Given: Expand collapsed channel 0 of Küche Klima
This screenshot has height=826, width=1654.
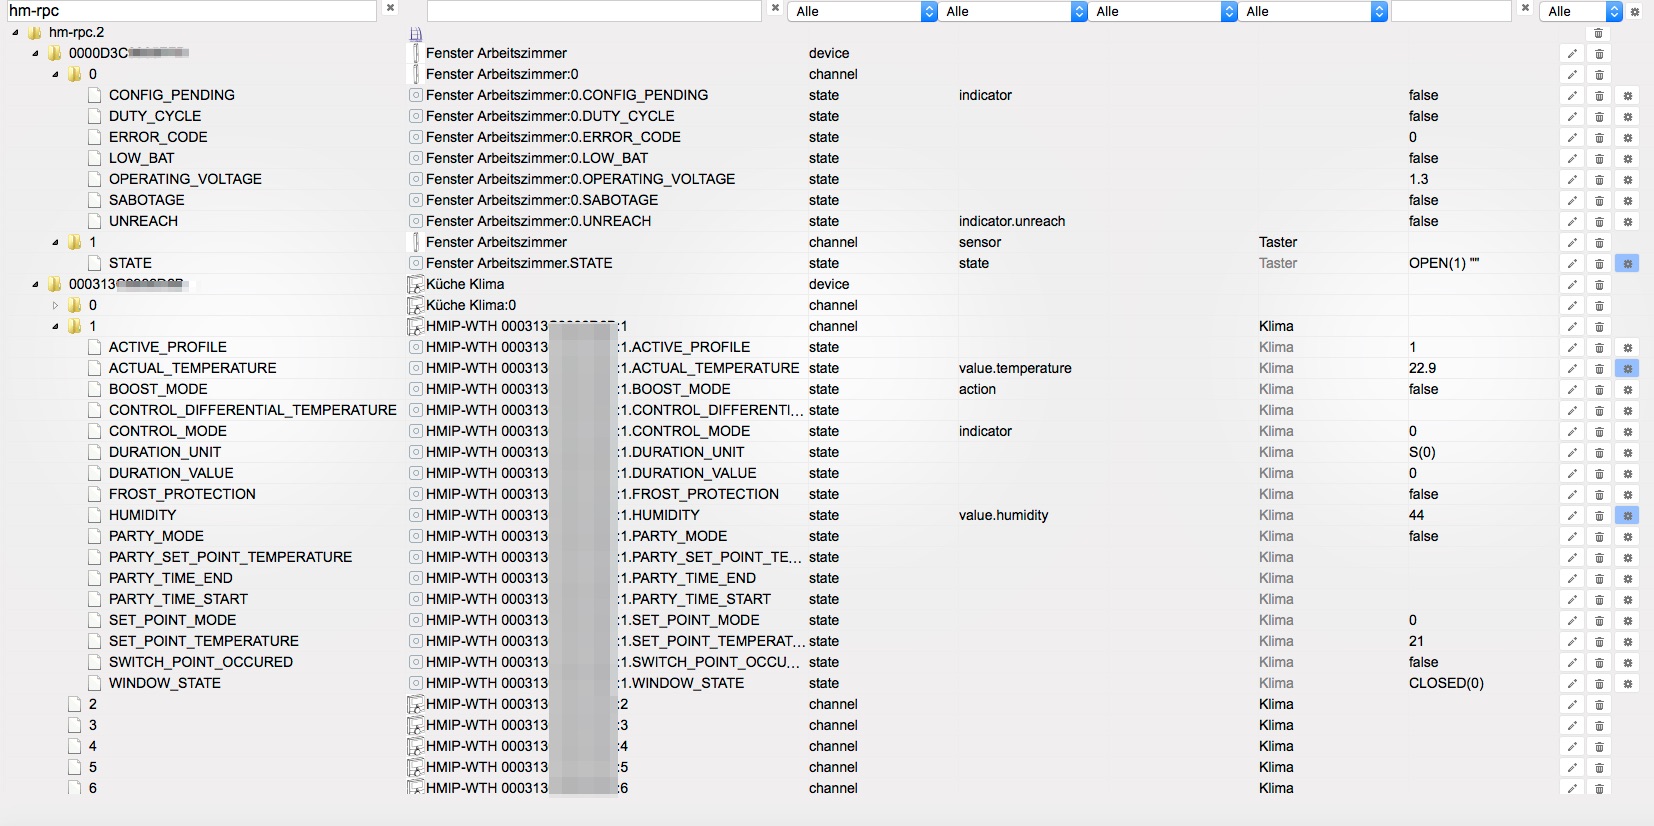Looking at the screenshot, I should tap(55, 306).
